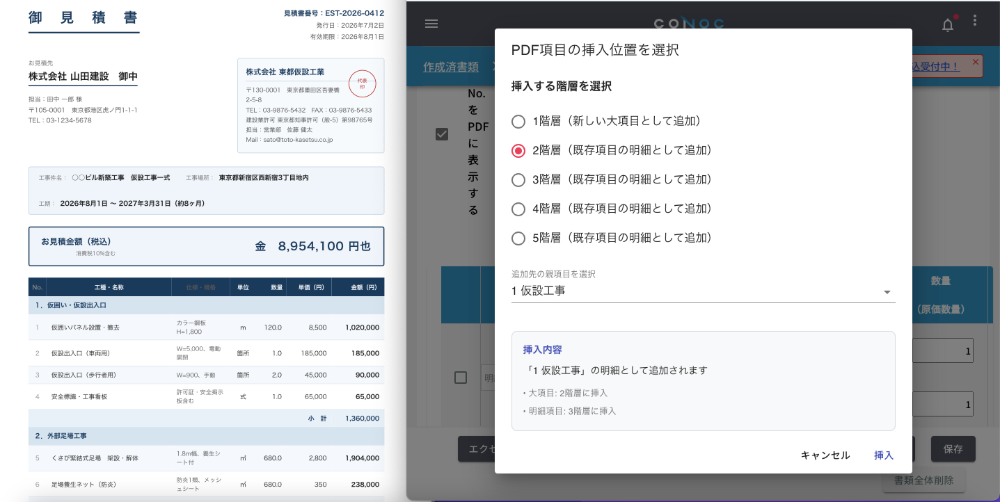Click the 工種・名称 column header

(108, 287)
